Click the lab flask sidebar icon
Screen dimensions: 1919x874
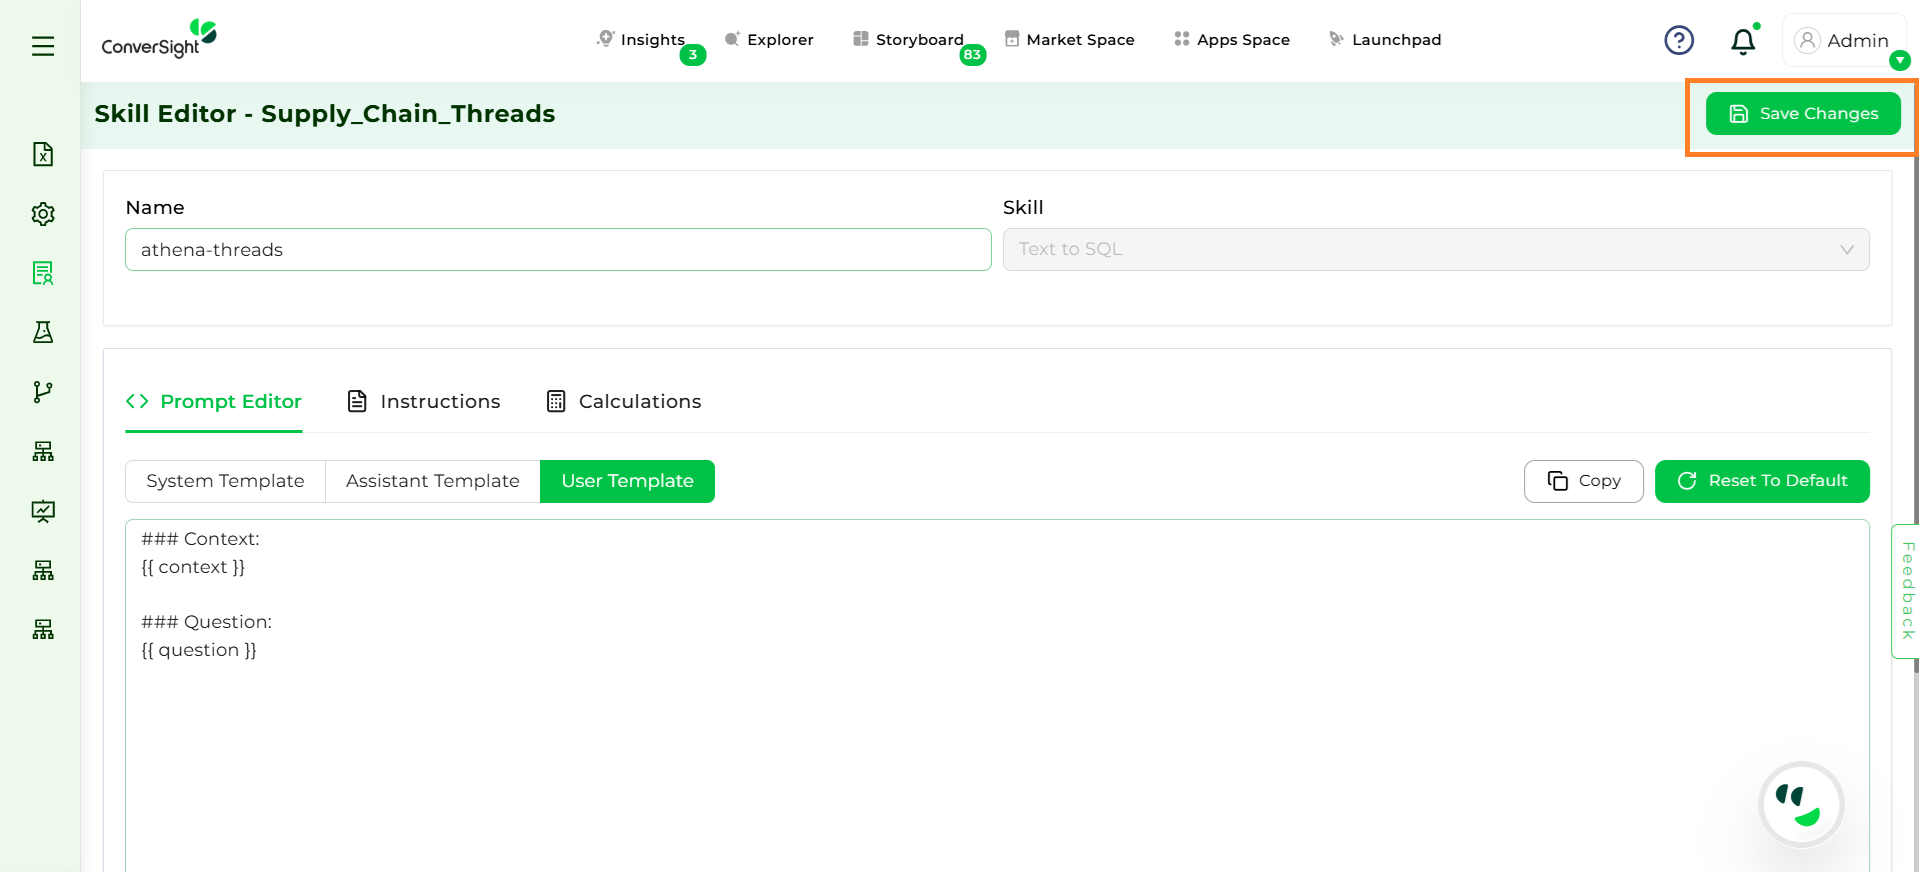pyautogui.click(x=43, y=333)
